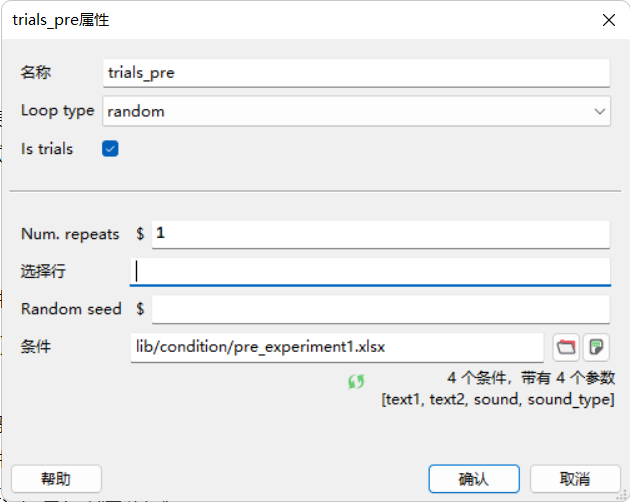
Task: Cancel with the 取消 button
Action: [x=575, y=479]
